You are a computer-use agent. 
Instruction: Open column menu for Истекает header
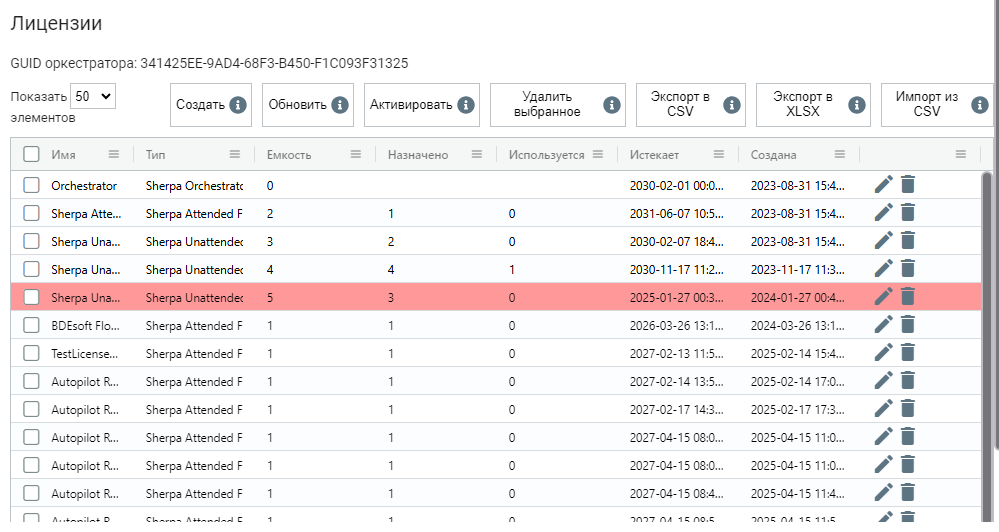[x=719, y=154]
